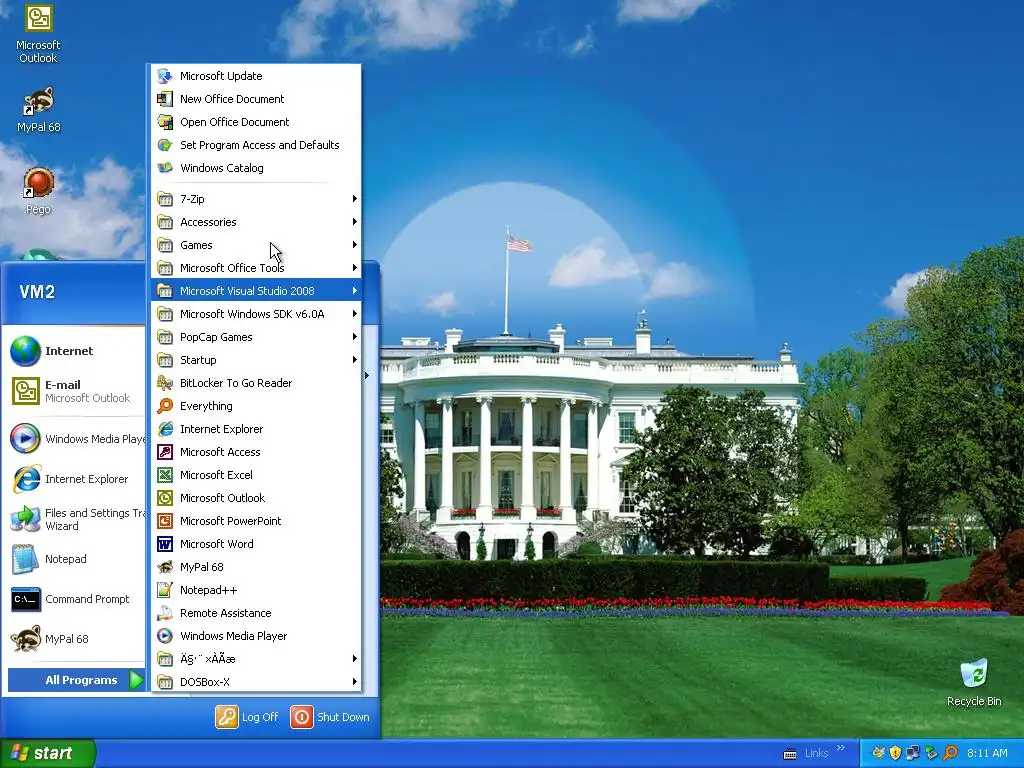Screen dimensions: 1024x768
Task: Click Set Program Access and Defaults icon
Action: click(x=165, y=145)
